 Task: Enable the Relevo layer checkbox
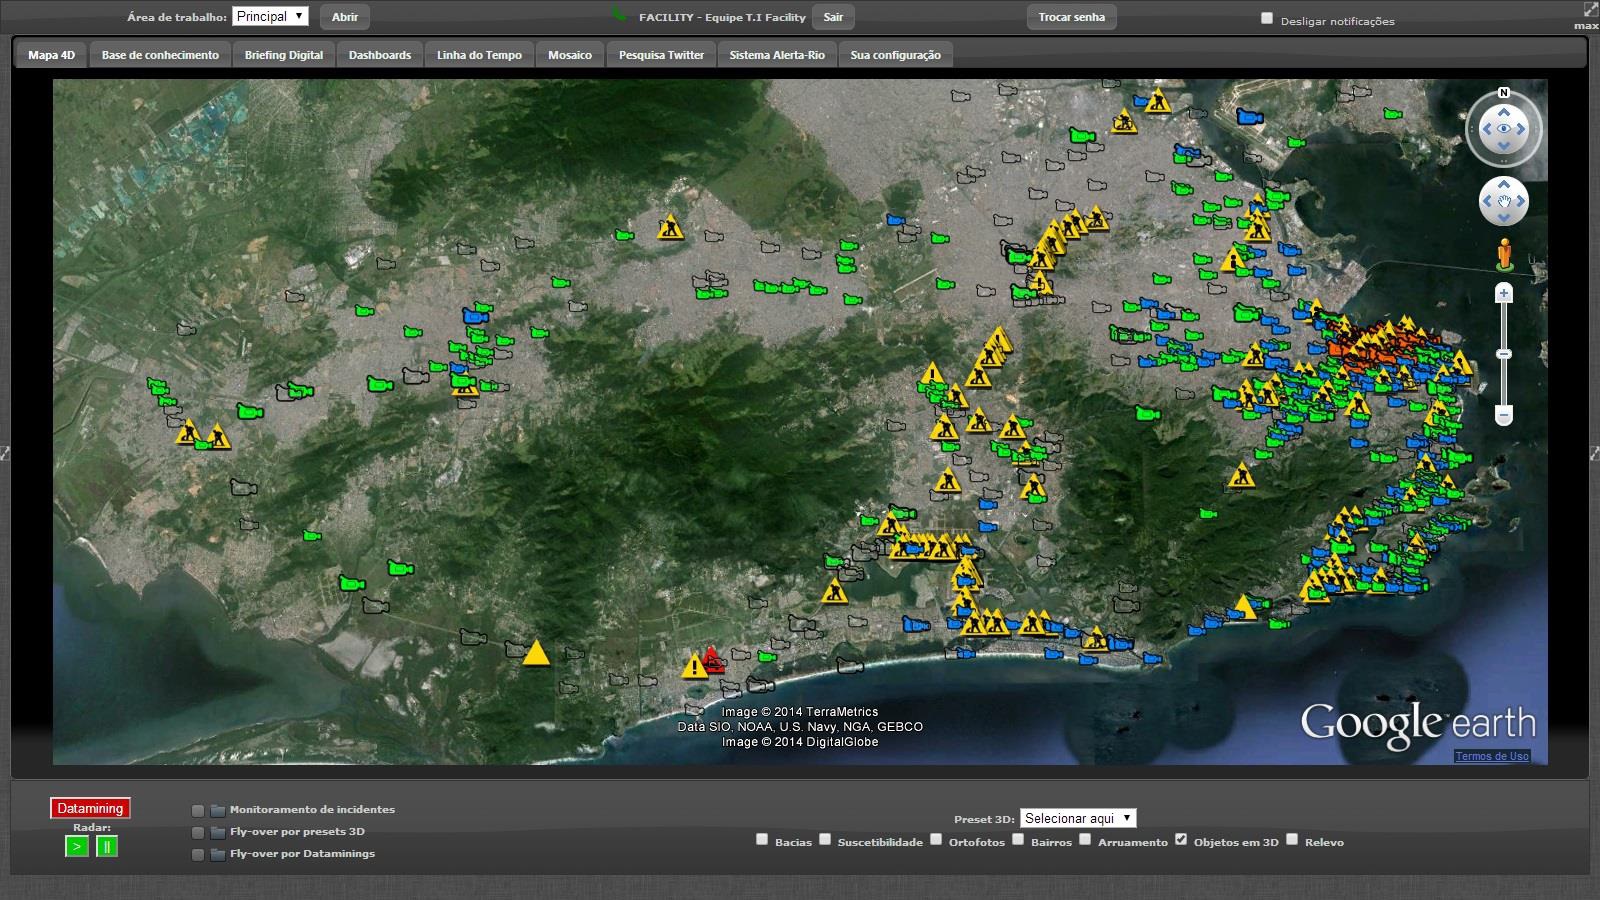[1292, 839]
